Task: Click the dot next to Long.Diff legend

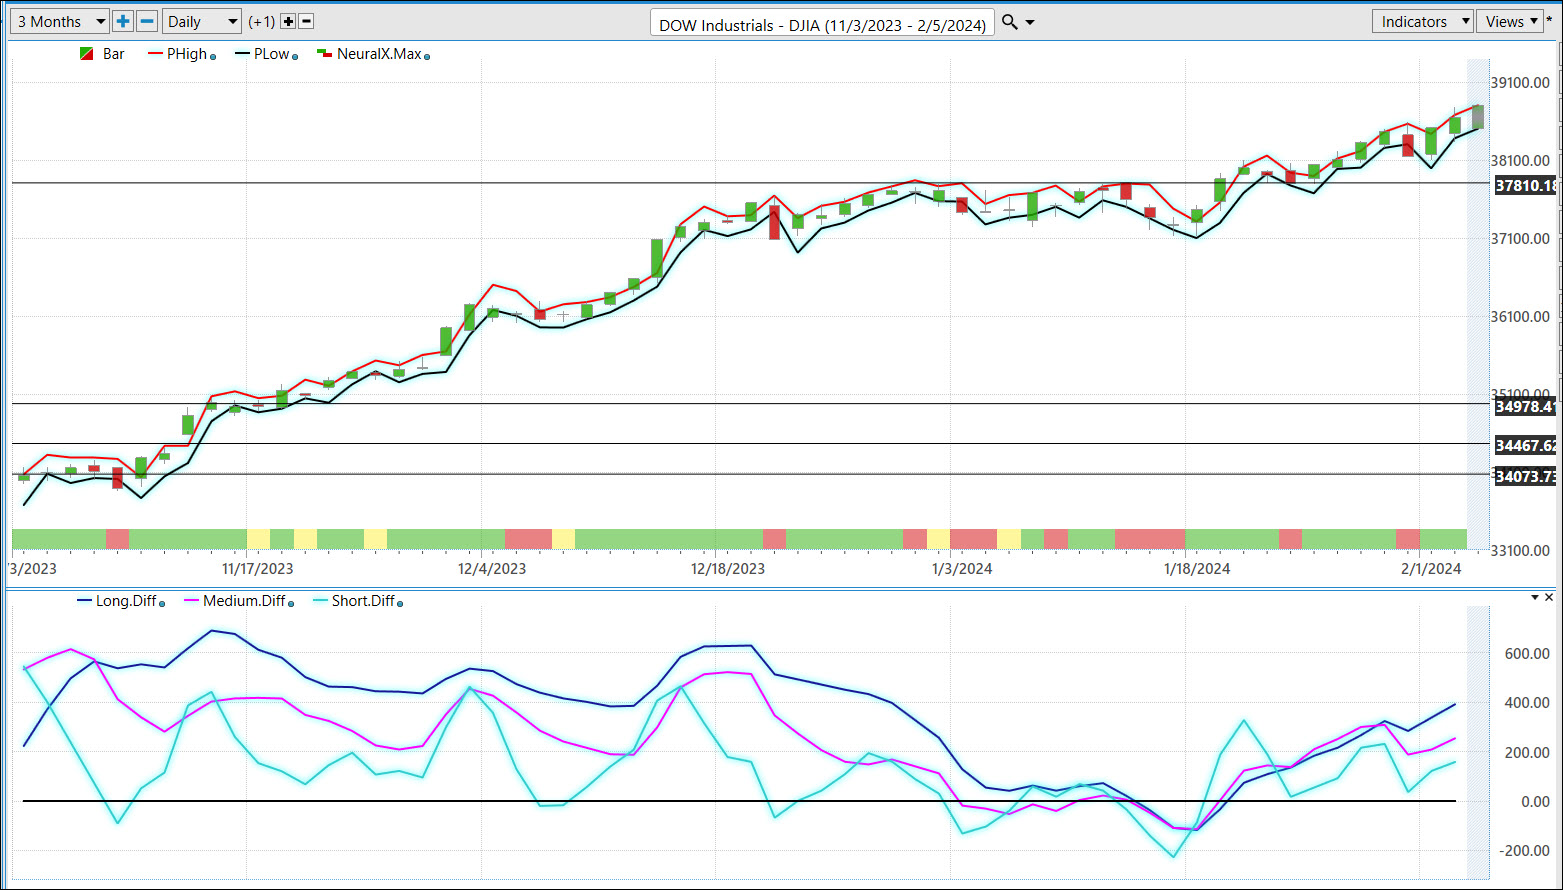Action: [x=162, y=604]
